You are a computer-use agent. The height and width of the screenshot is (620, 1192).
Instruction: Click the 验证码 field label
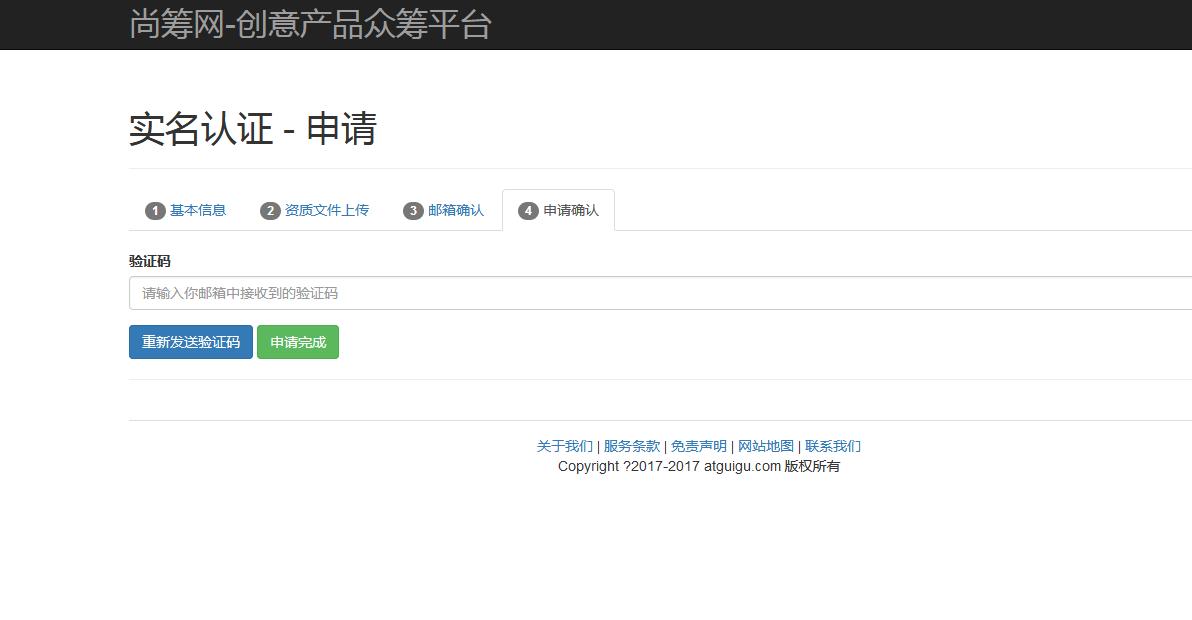point(149,260)
